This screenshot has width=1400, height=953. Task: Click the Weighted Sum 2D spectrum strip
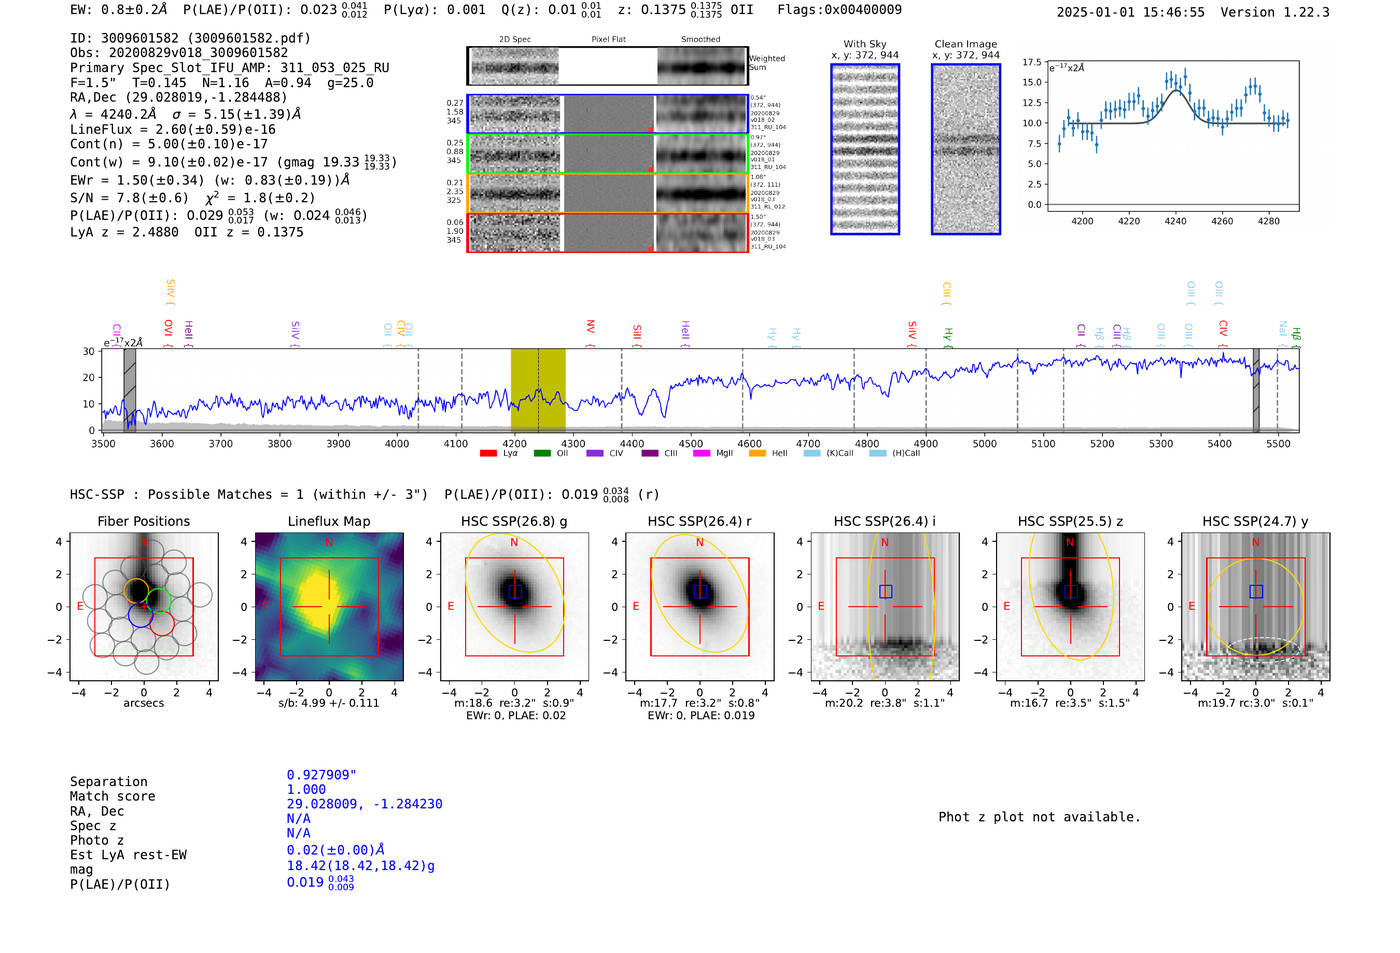[x=607, y=66]
